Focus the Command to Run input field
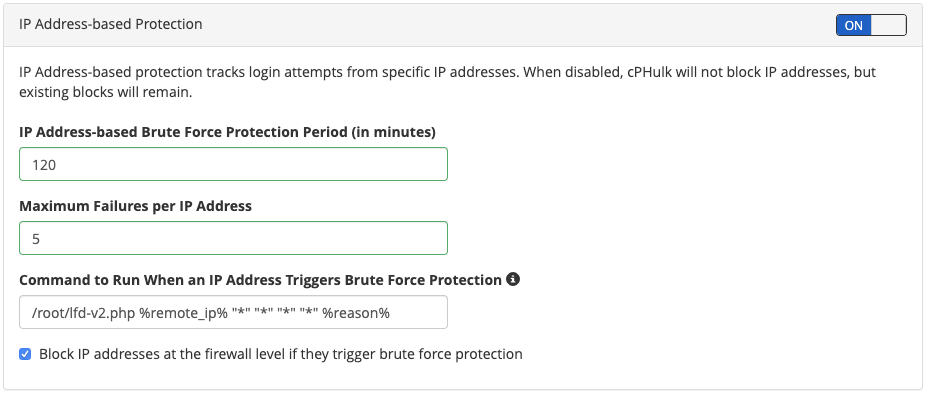Image resolution: width=928 pixels, height=395 pixels. tap(233, 312)
